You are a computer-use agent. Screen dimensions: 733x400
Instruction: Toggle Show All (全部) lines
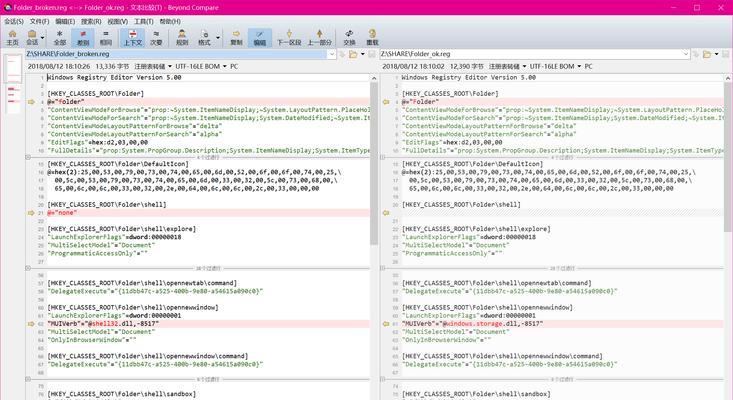[59, 37]
